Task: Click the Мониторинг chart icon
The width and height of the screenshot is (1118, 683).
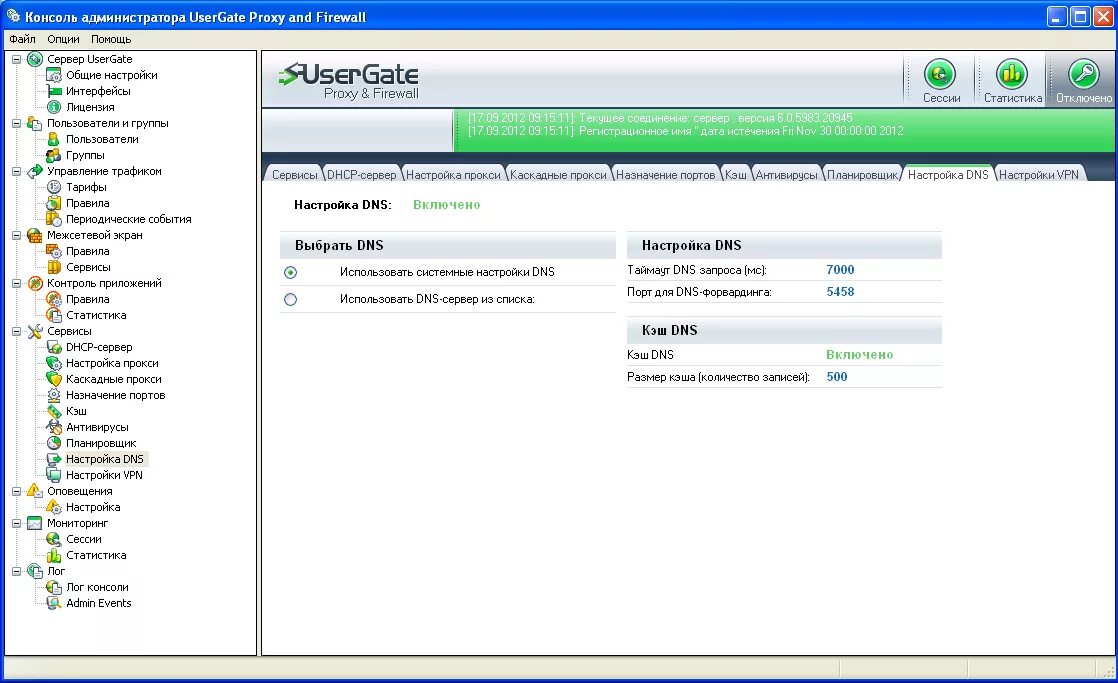Action: pos(34,523)
